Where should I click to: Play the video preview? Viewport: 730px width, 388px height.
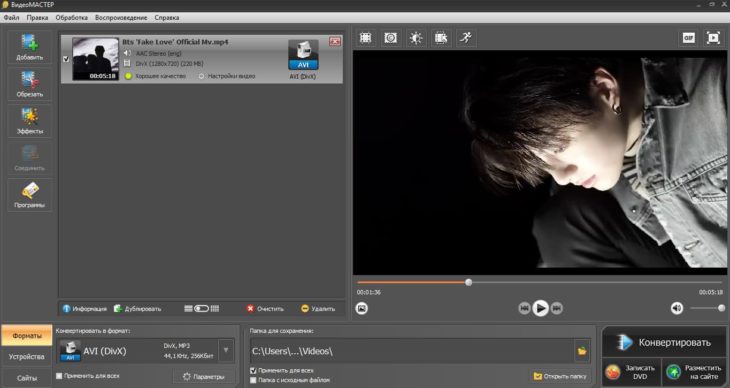click(541, 308)
